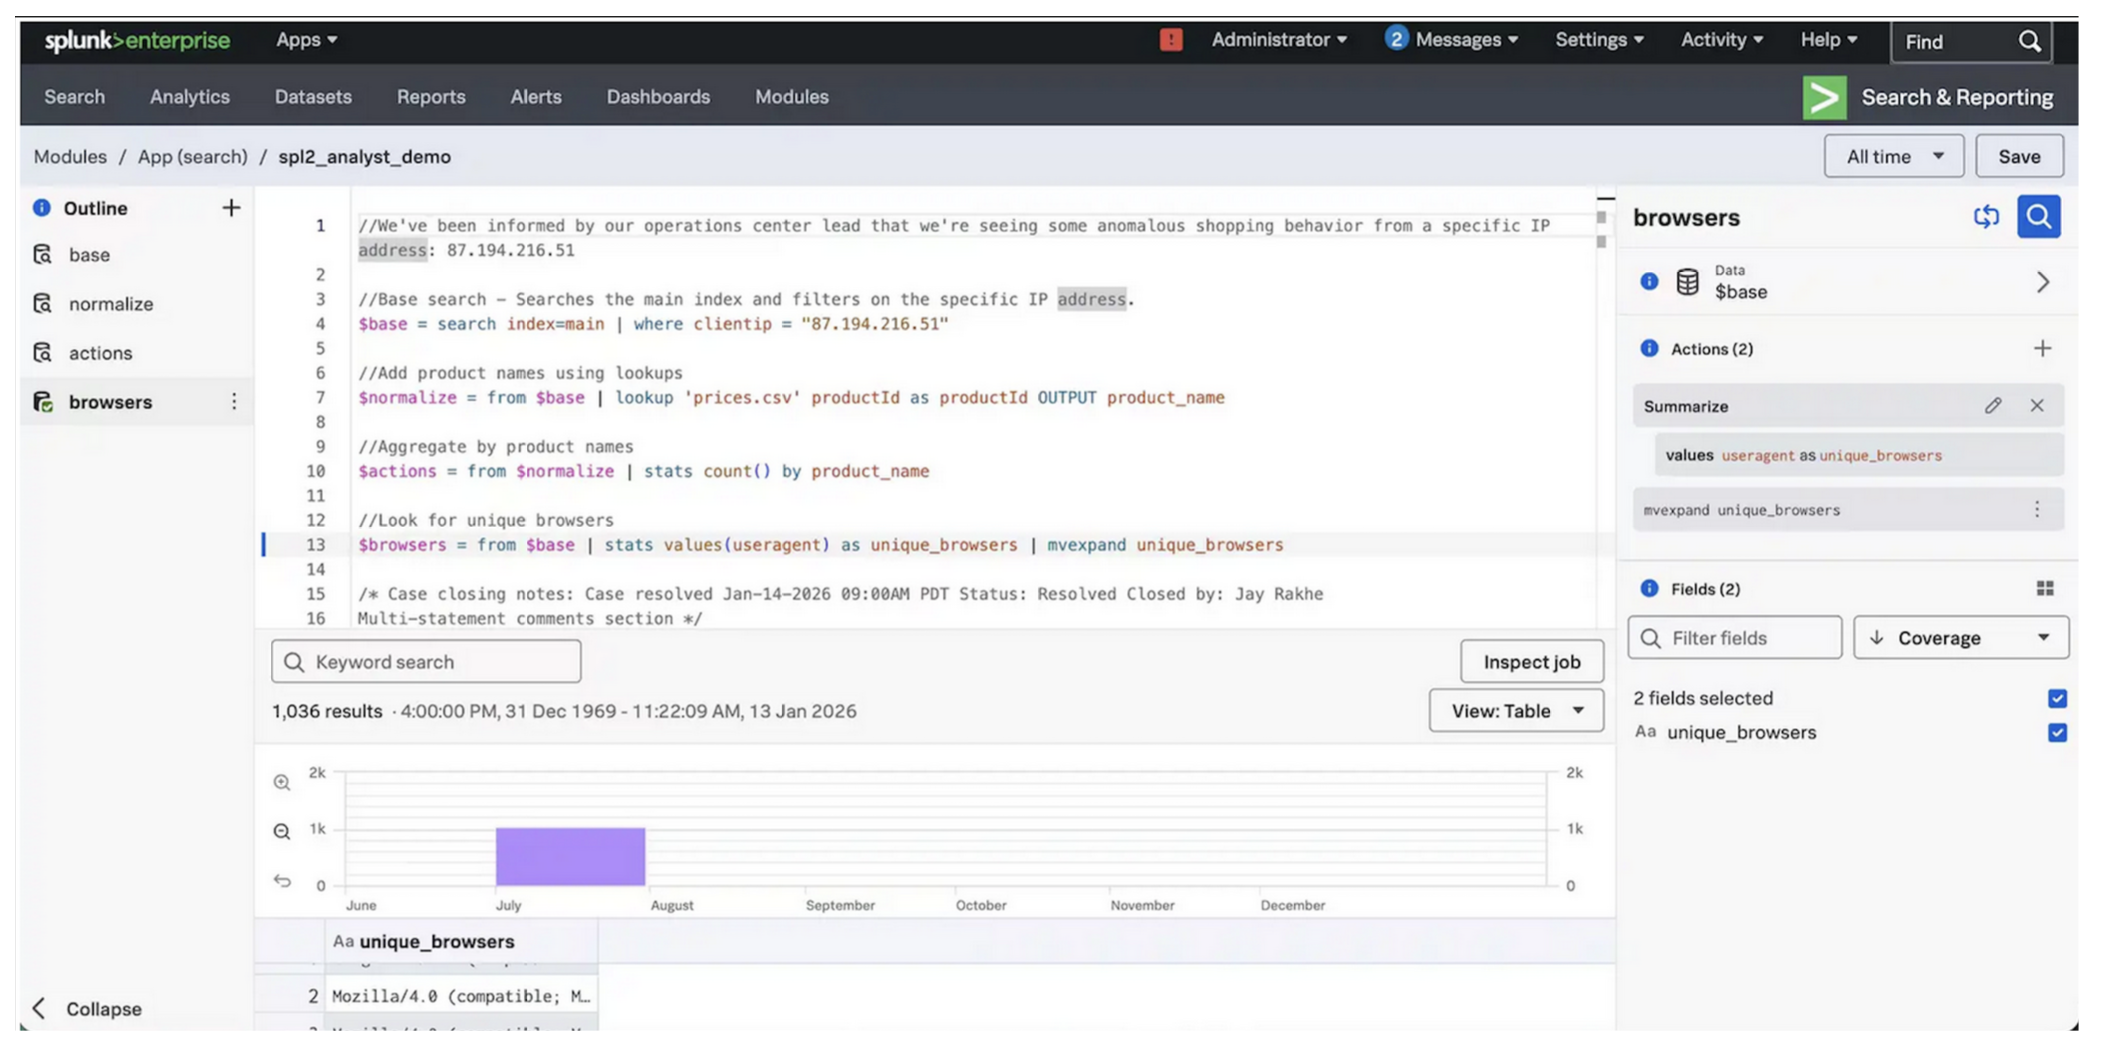Open the Activity dropdown
2108x1060 pixels.
click(x=1721, y=40)
